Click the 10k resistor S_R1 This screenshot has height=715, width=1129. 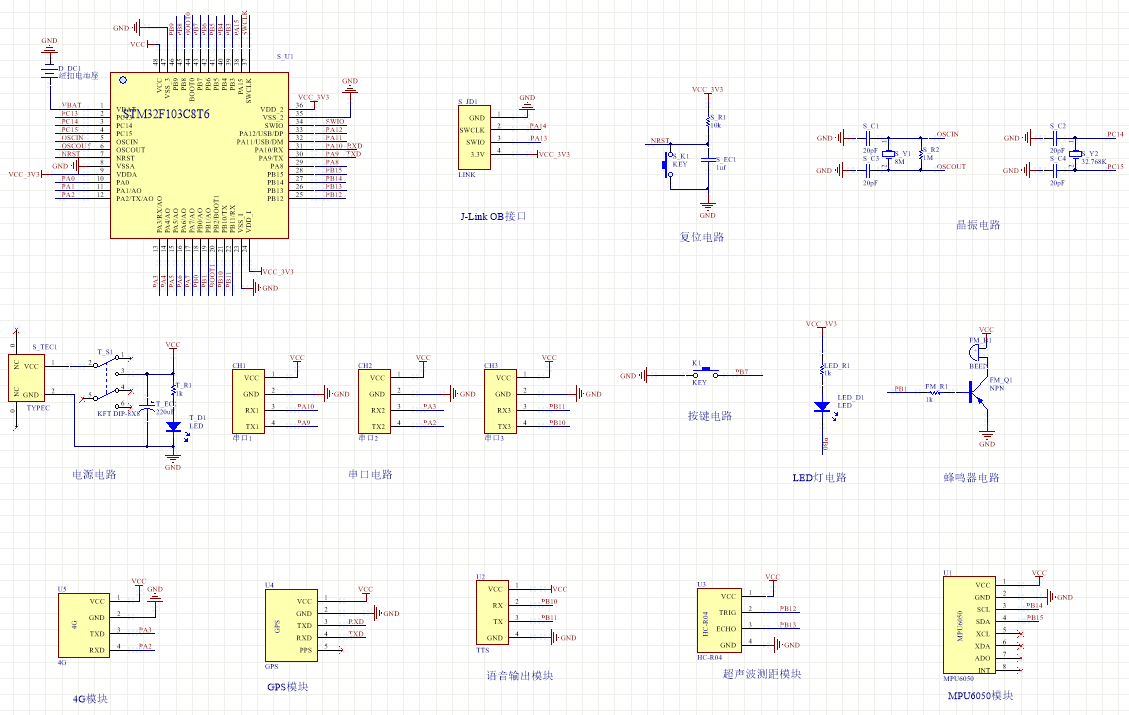click(708, 122)
